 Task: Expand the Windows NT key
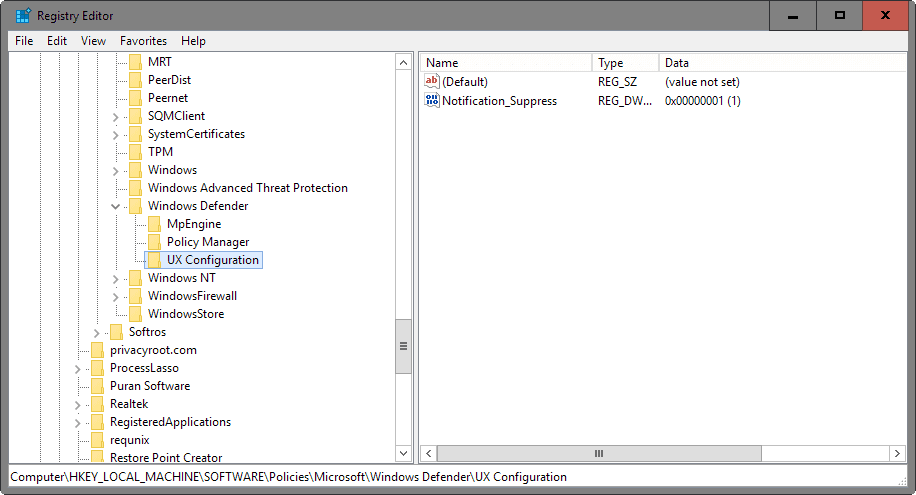116,279
